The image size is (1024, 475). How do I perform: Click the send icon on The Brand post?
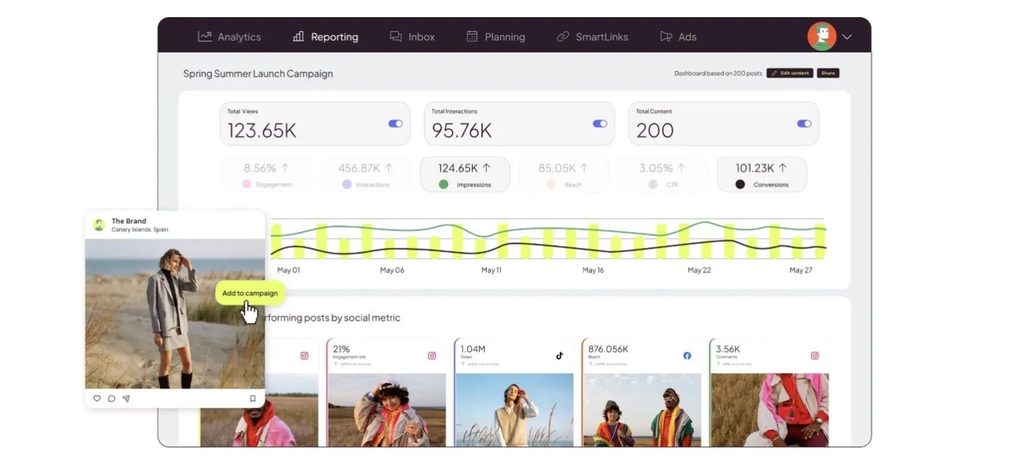click(126, 399)
